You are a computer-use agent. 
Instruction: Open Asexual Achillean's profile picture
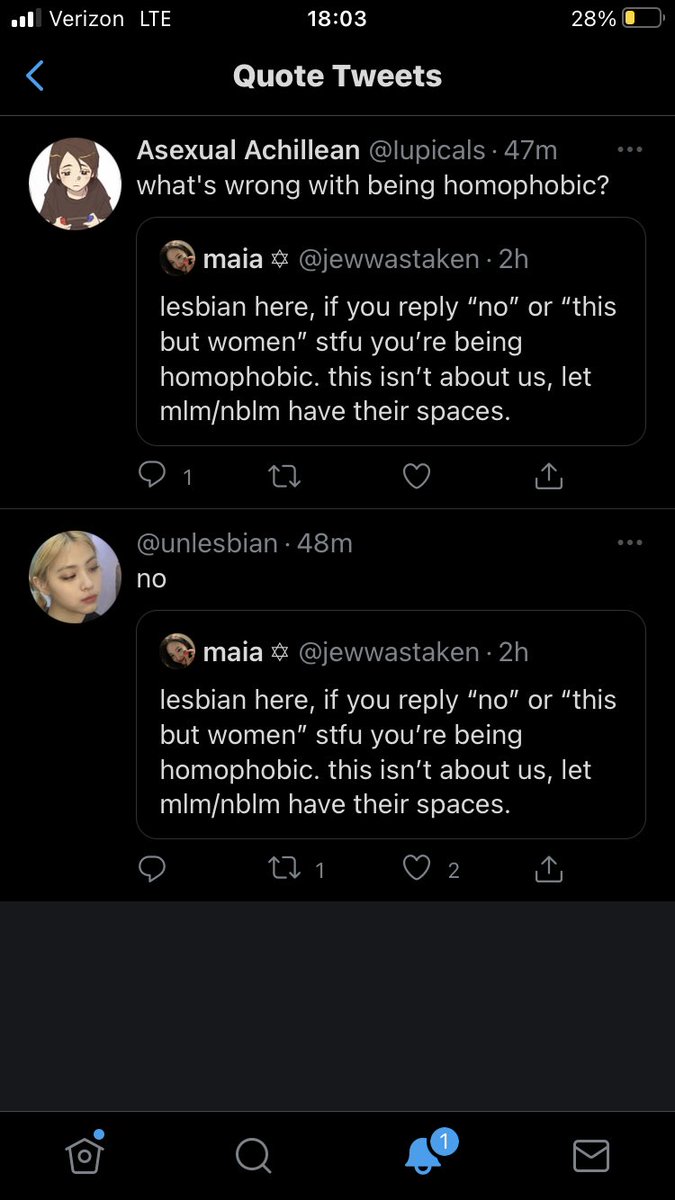pyautogui.click(x=75, y=184)
